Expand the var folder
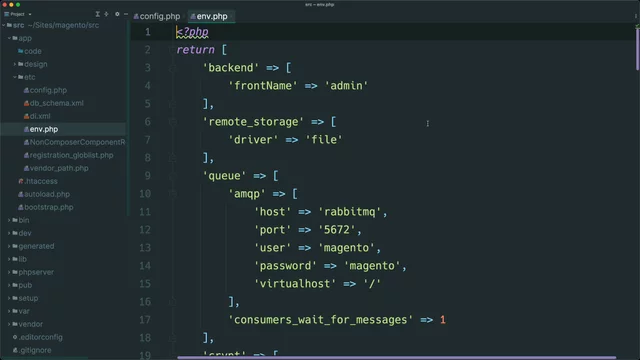This screenshot has height=360, width=640. click(x=9, y=311)
